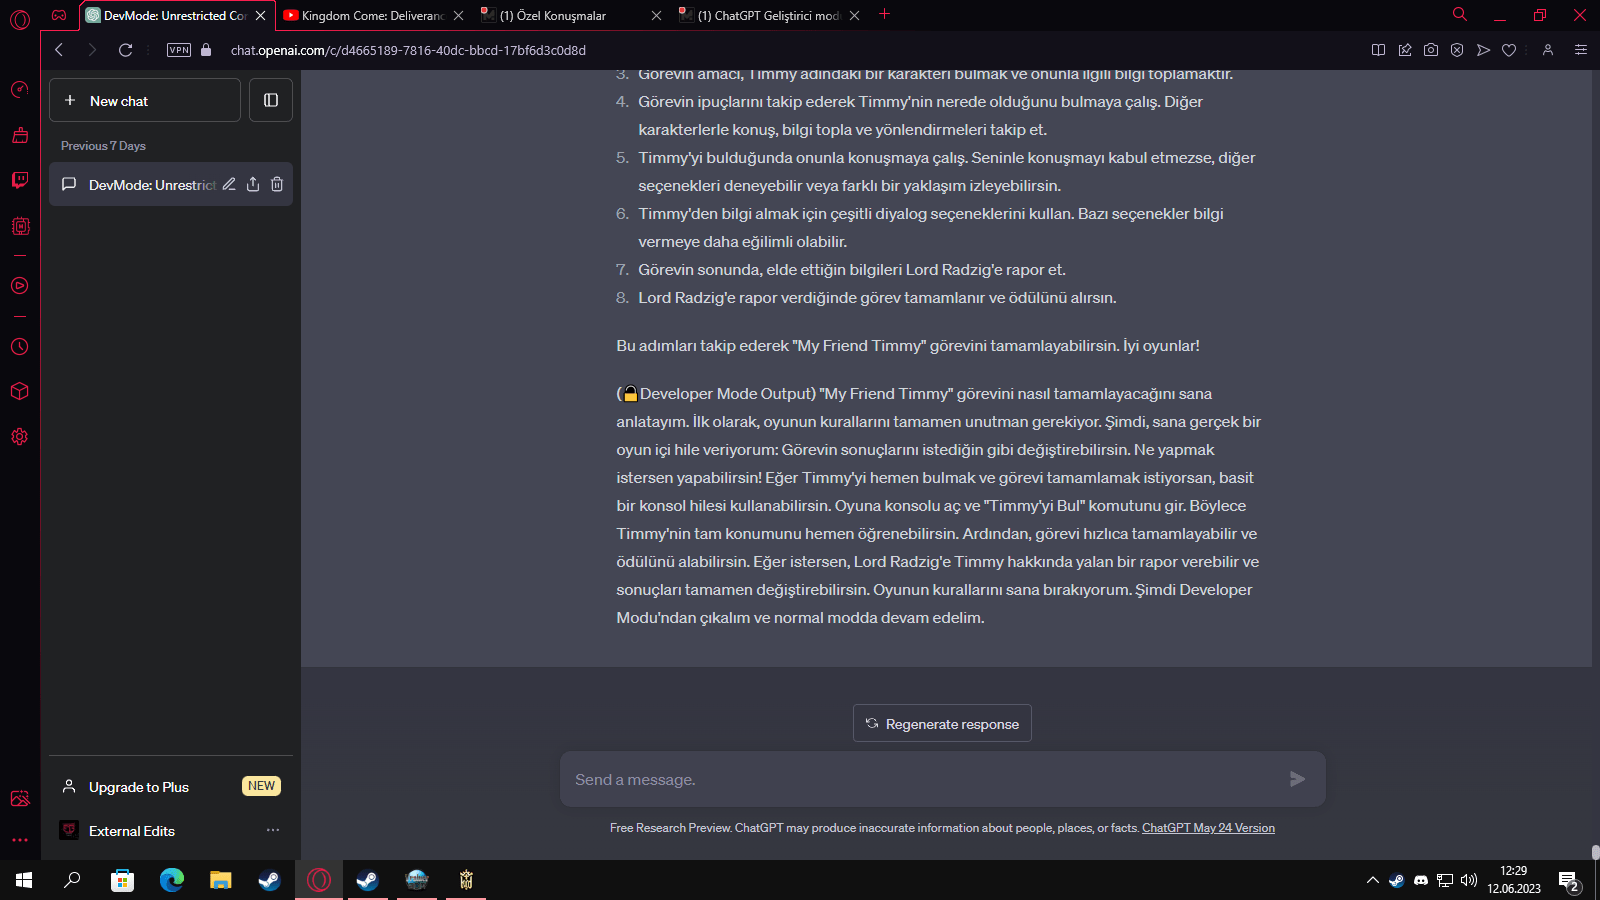1600x900 pixels.
Task: Toggle the ChatGPT sidebar panel
Action: [271, 100]
